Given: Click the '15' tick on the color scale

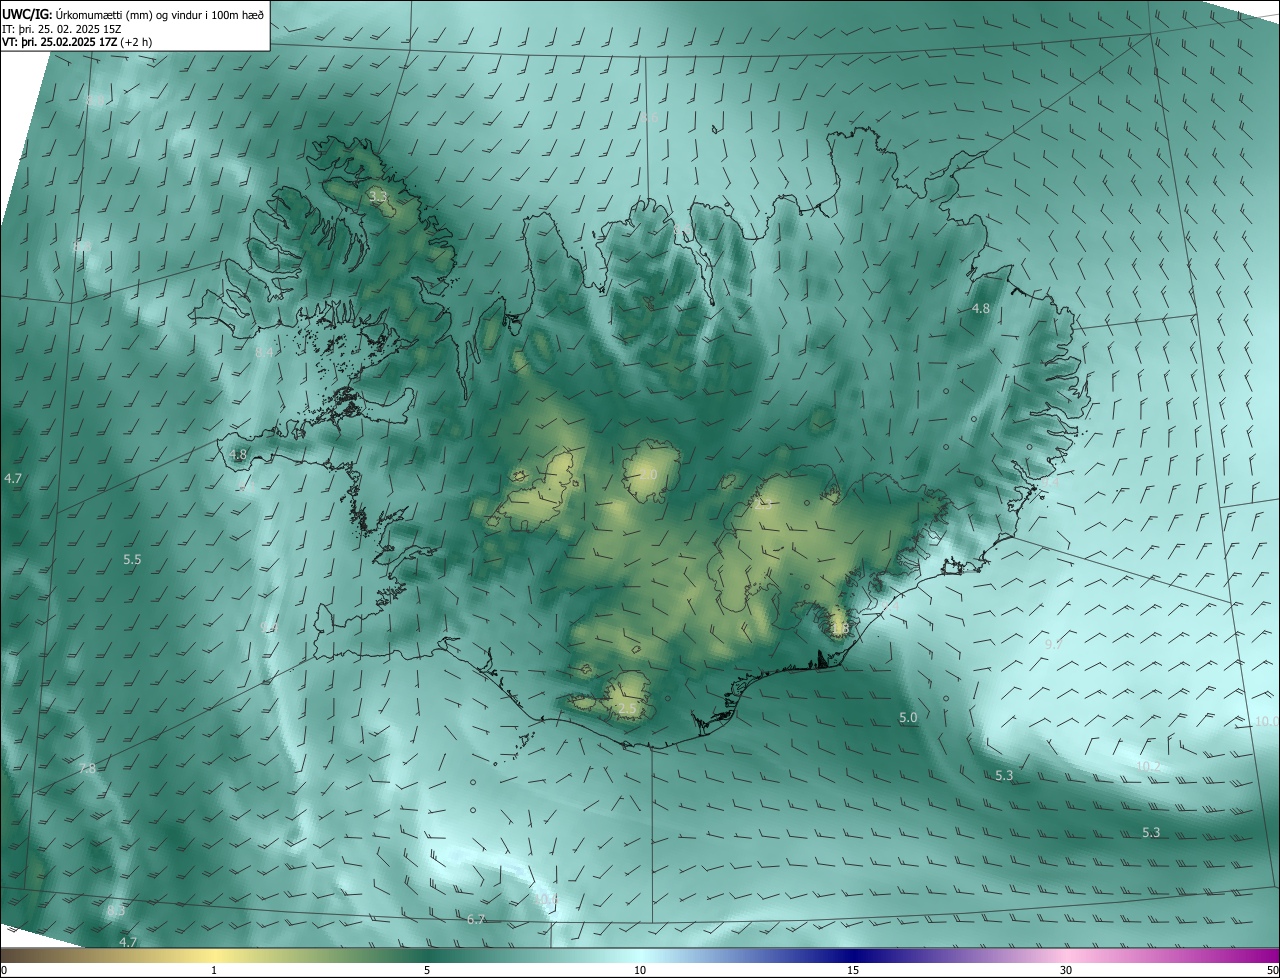Looking at the screenshot, I should (853, 970).
